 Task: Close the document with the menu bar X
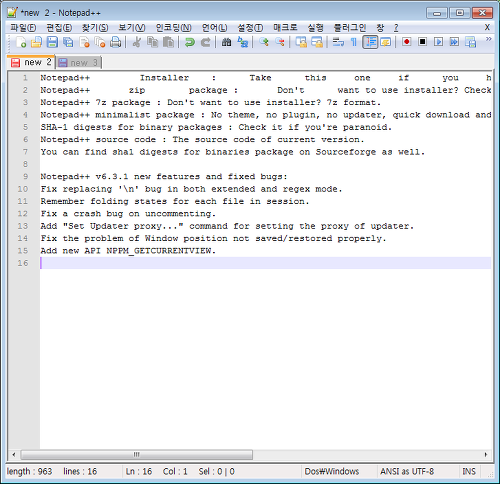pyautogui.click(x=487, y=27)
